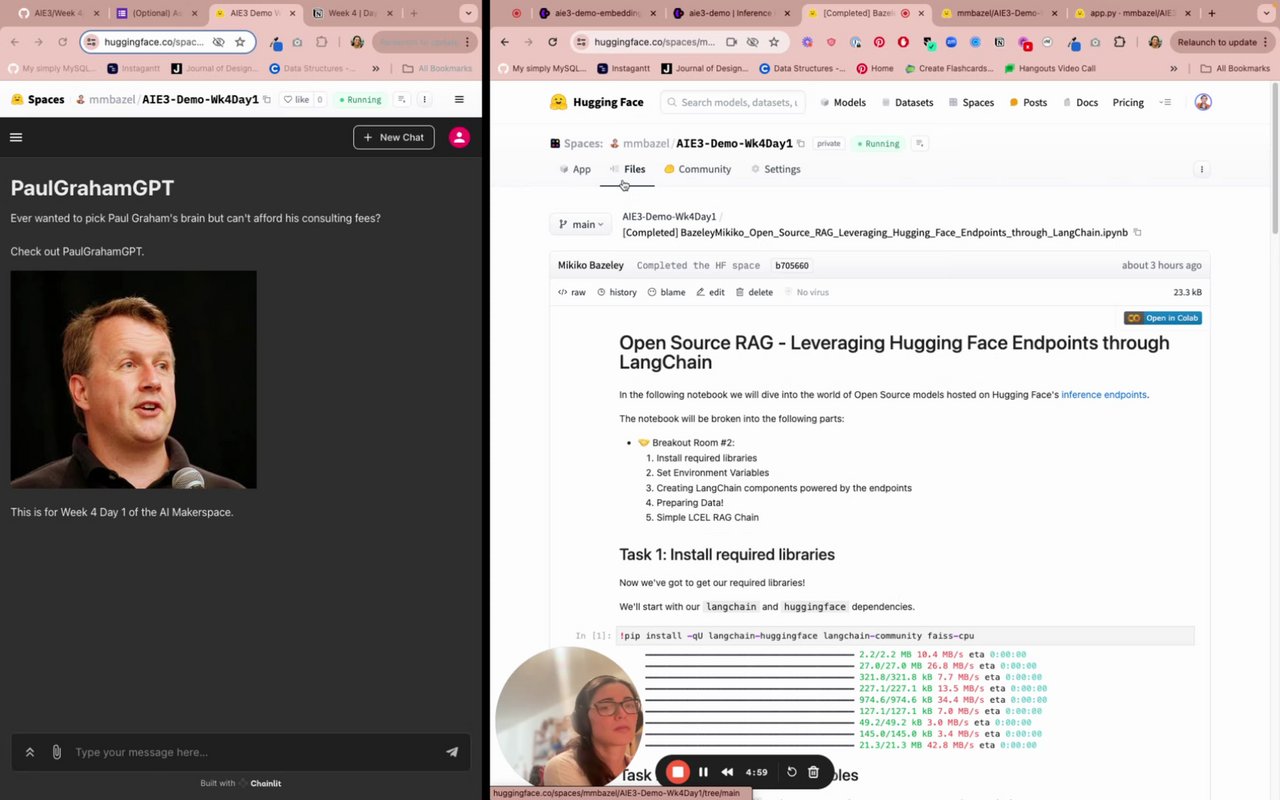The image size is (1280, 800).
Task: Switch to the '(Optional)' tab in left window
Action: (158, 13)
